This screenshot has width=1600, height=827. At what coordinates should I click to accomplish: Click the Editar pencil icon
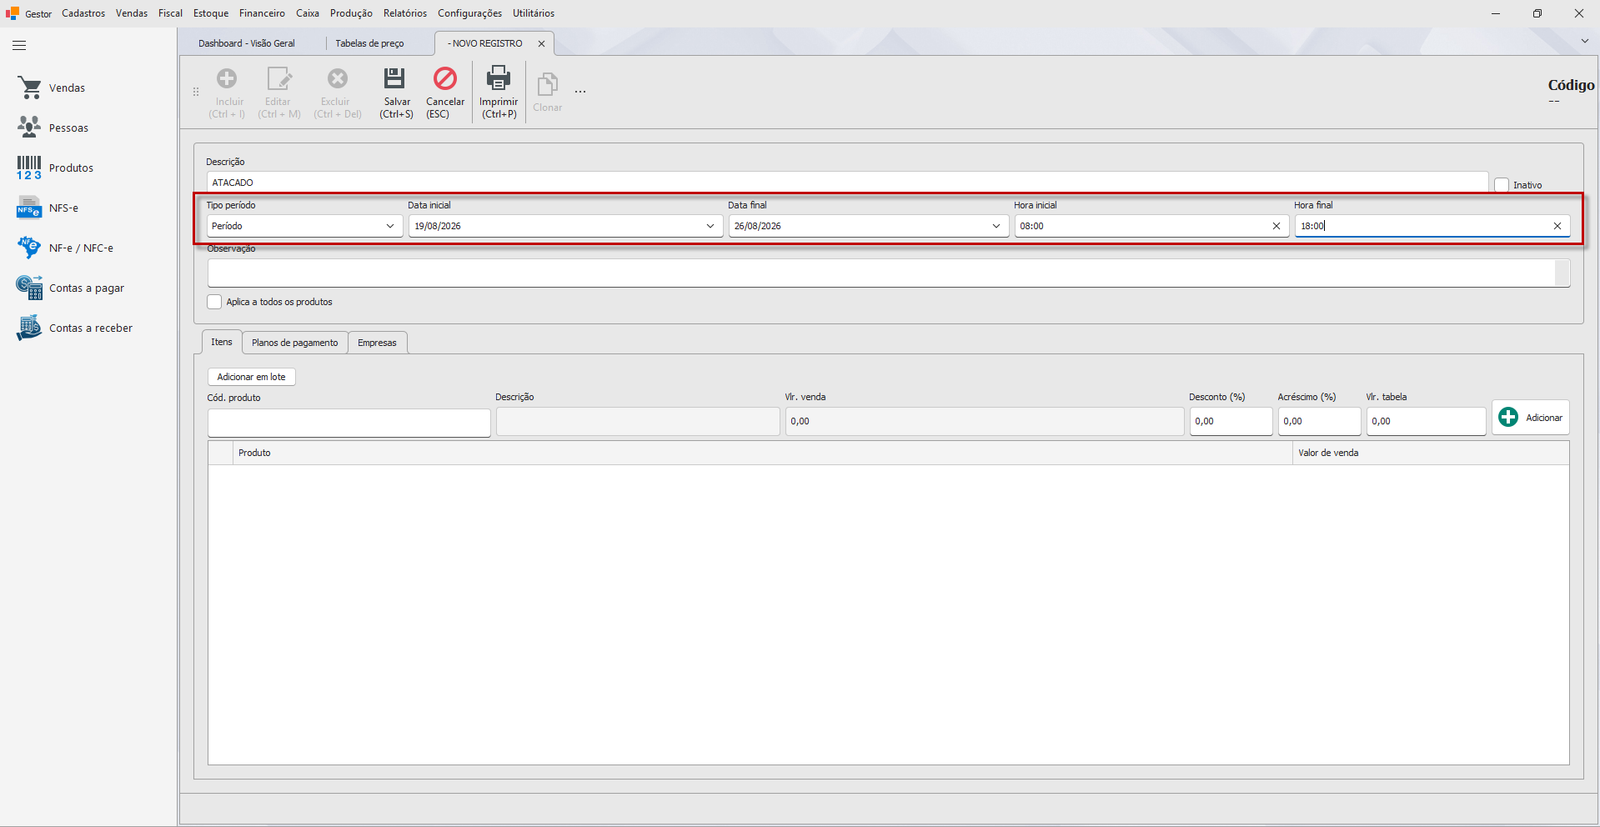click(x=278, y=78)
